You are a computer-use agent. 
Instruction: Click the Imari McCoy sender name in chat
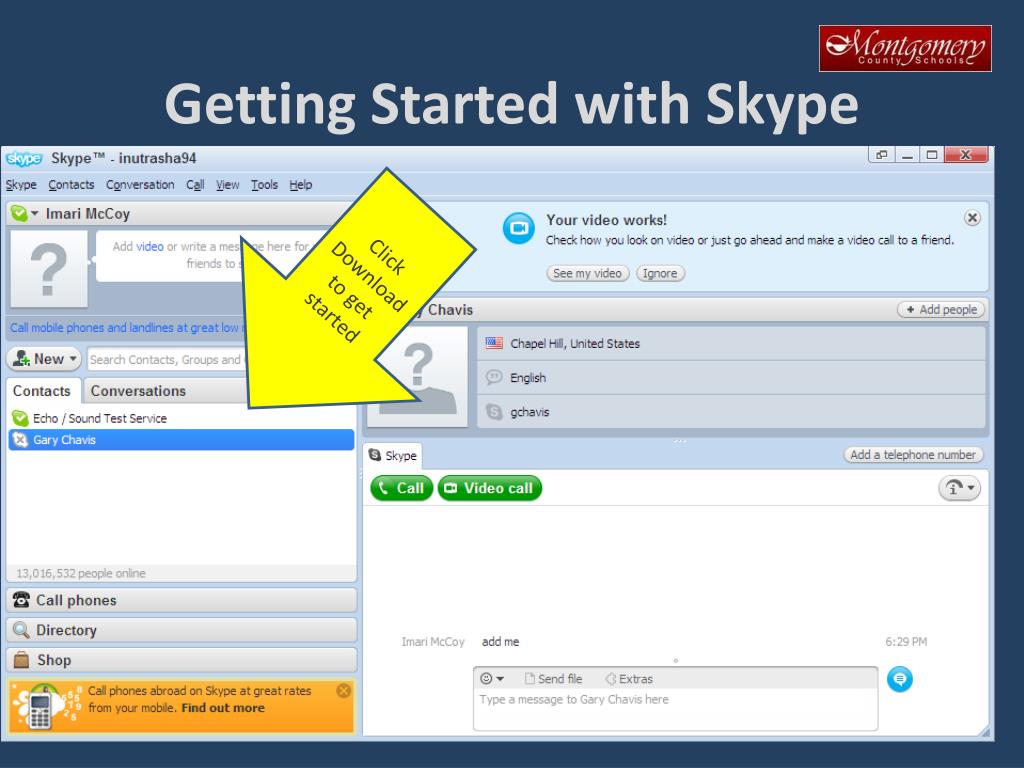(x=432, y=642)
